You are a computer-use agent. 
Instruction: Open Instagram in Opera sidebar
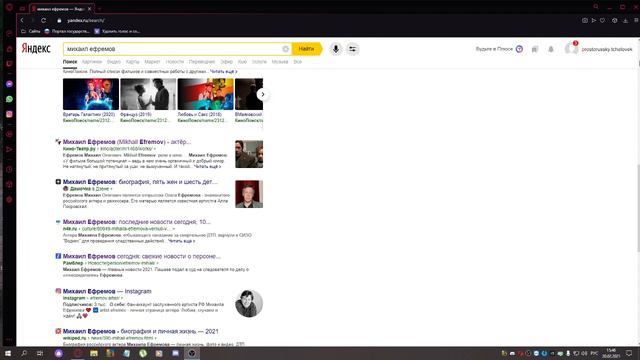tap(9, 114)
